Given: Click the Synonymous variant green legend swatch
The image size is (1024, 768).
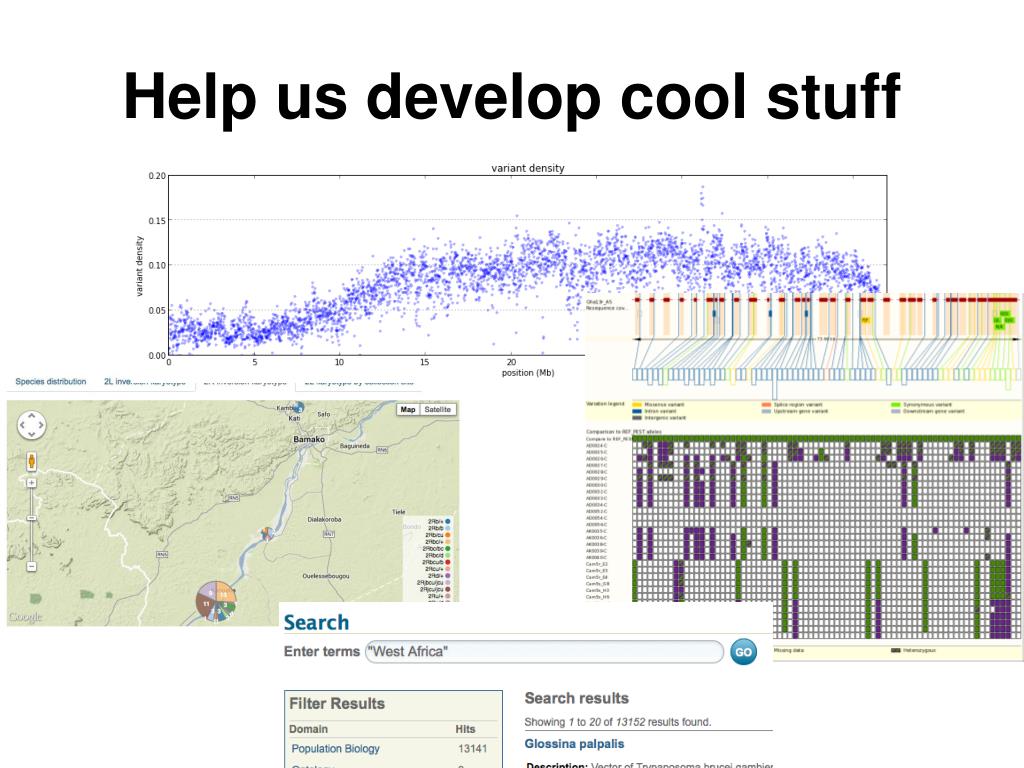Looking at the screenshot, I should (x=896, y=405).
